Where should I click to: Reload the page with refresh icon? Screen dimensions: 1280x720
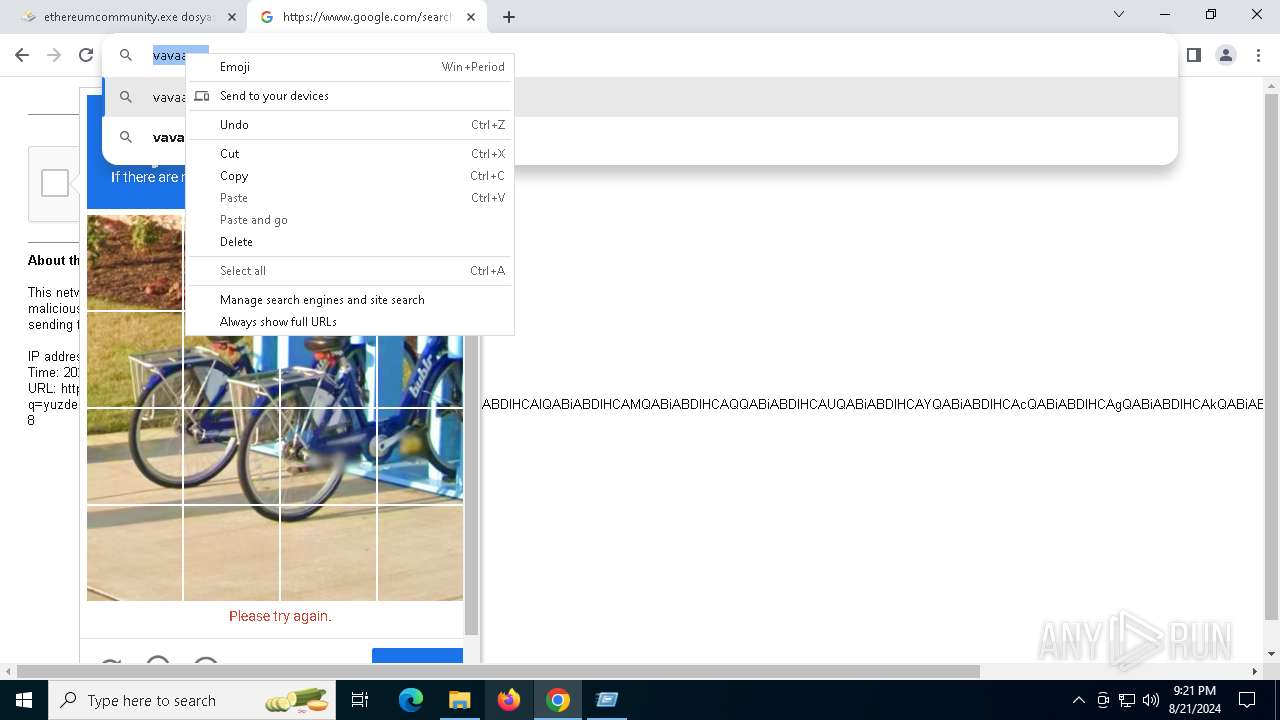(x=86, y=55)
